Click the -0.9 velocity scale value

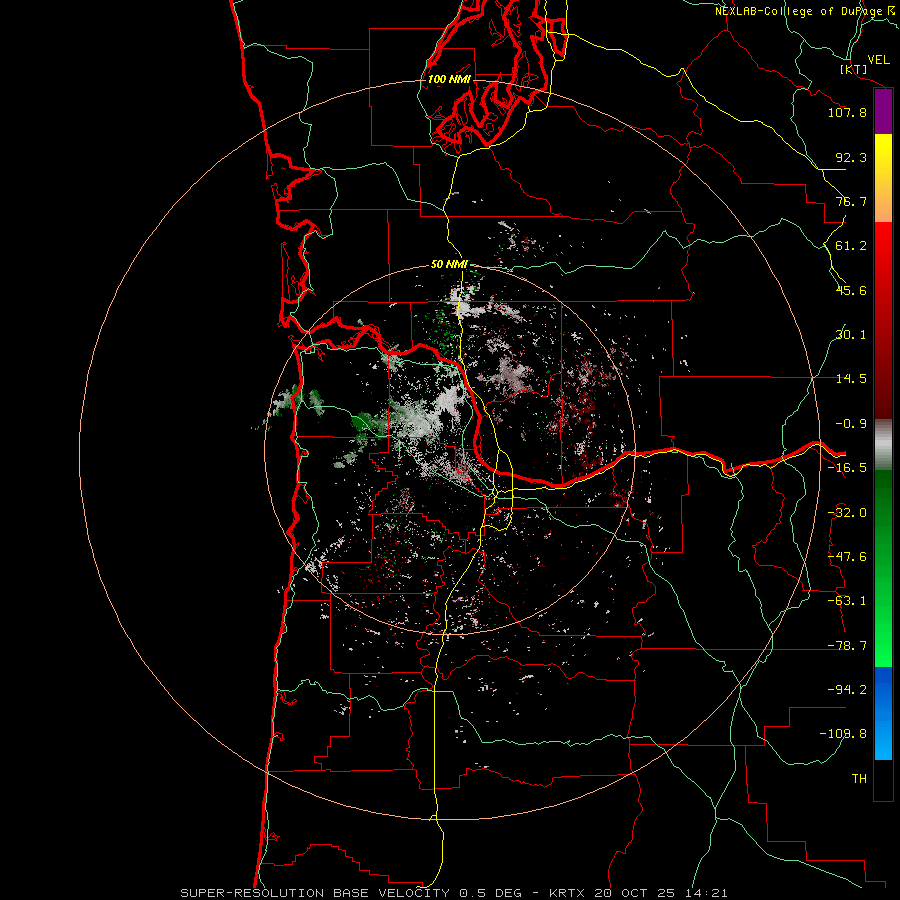coord(851,424)
